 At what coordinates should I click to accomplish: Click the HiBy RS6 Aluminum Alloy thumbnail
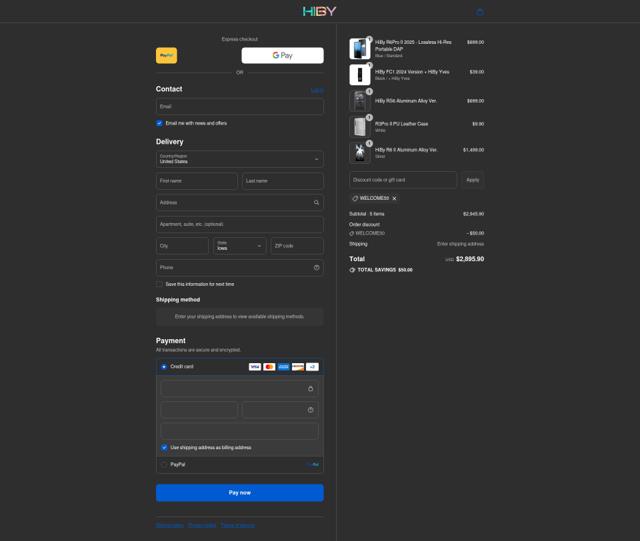click(360, 101)
